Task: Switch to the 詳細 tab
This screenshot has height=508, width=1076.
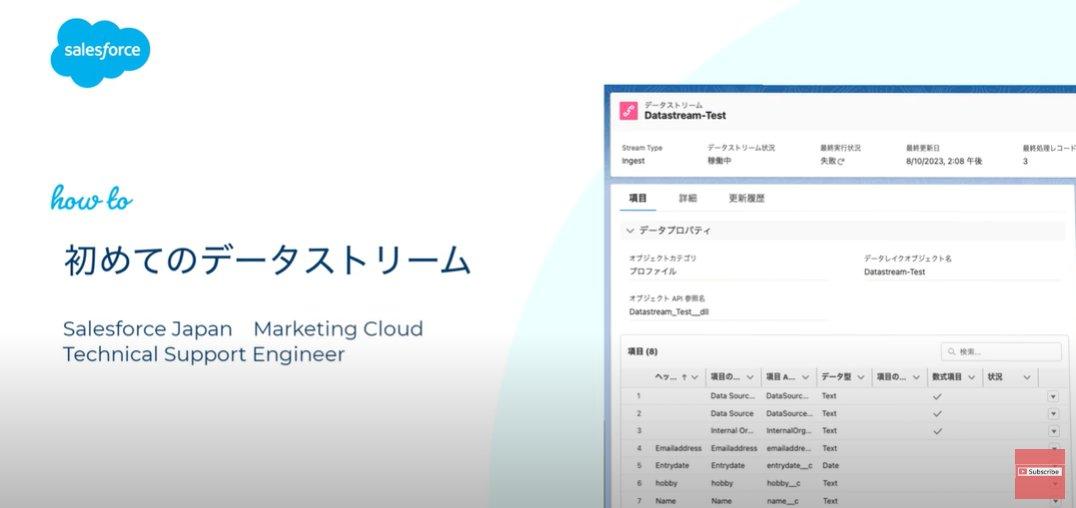Action: click(688, 198)
